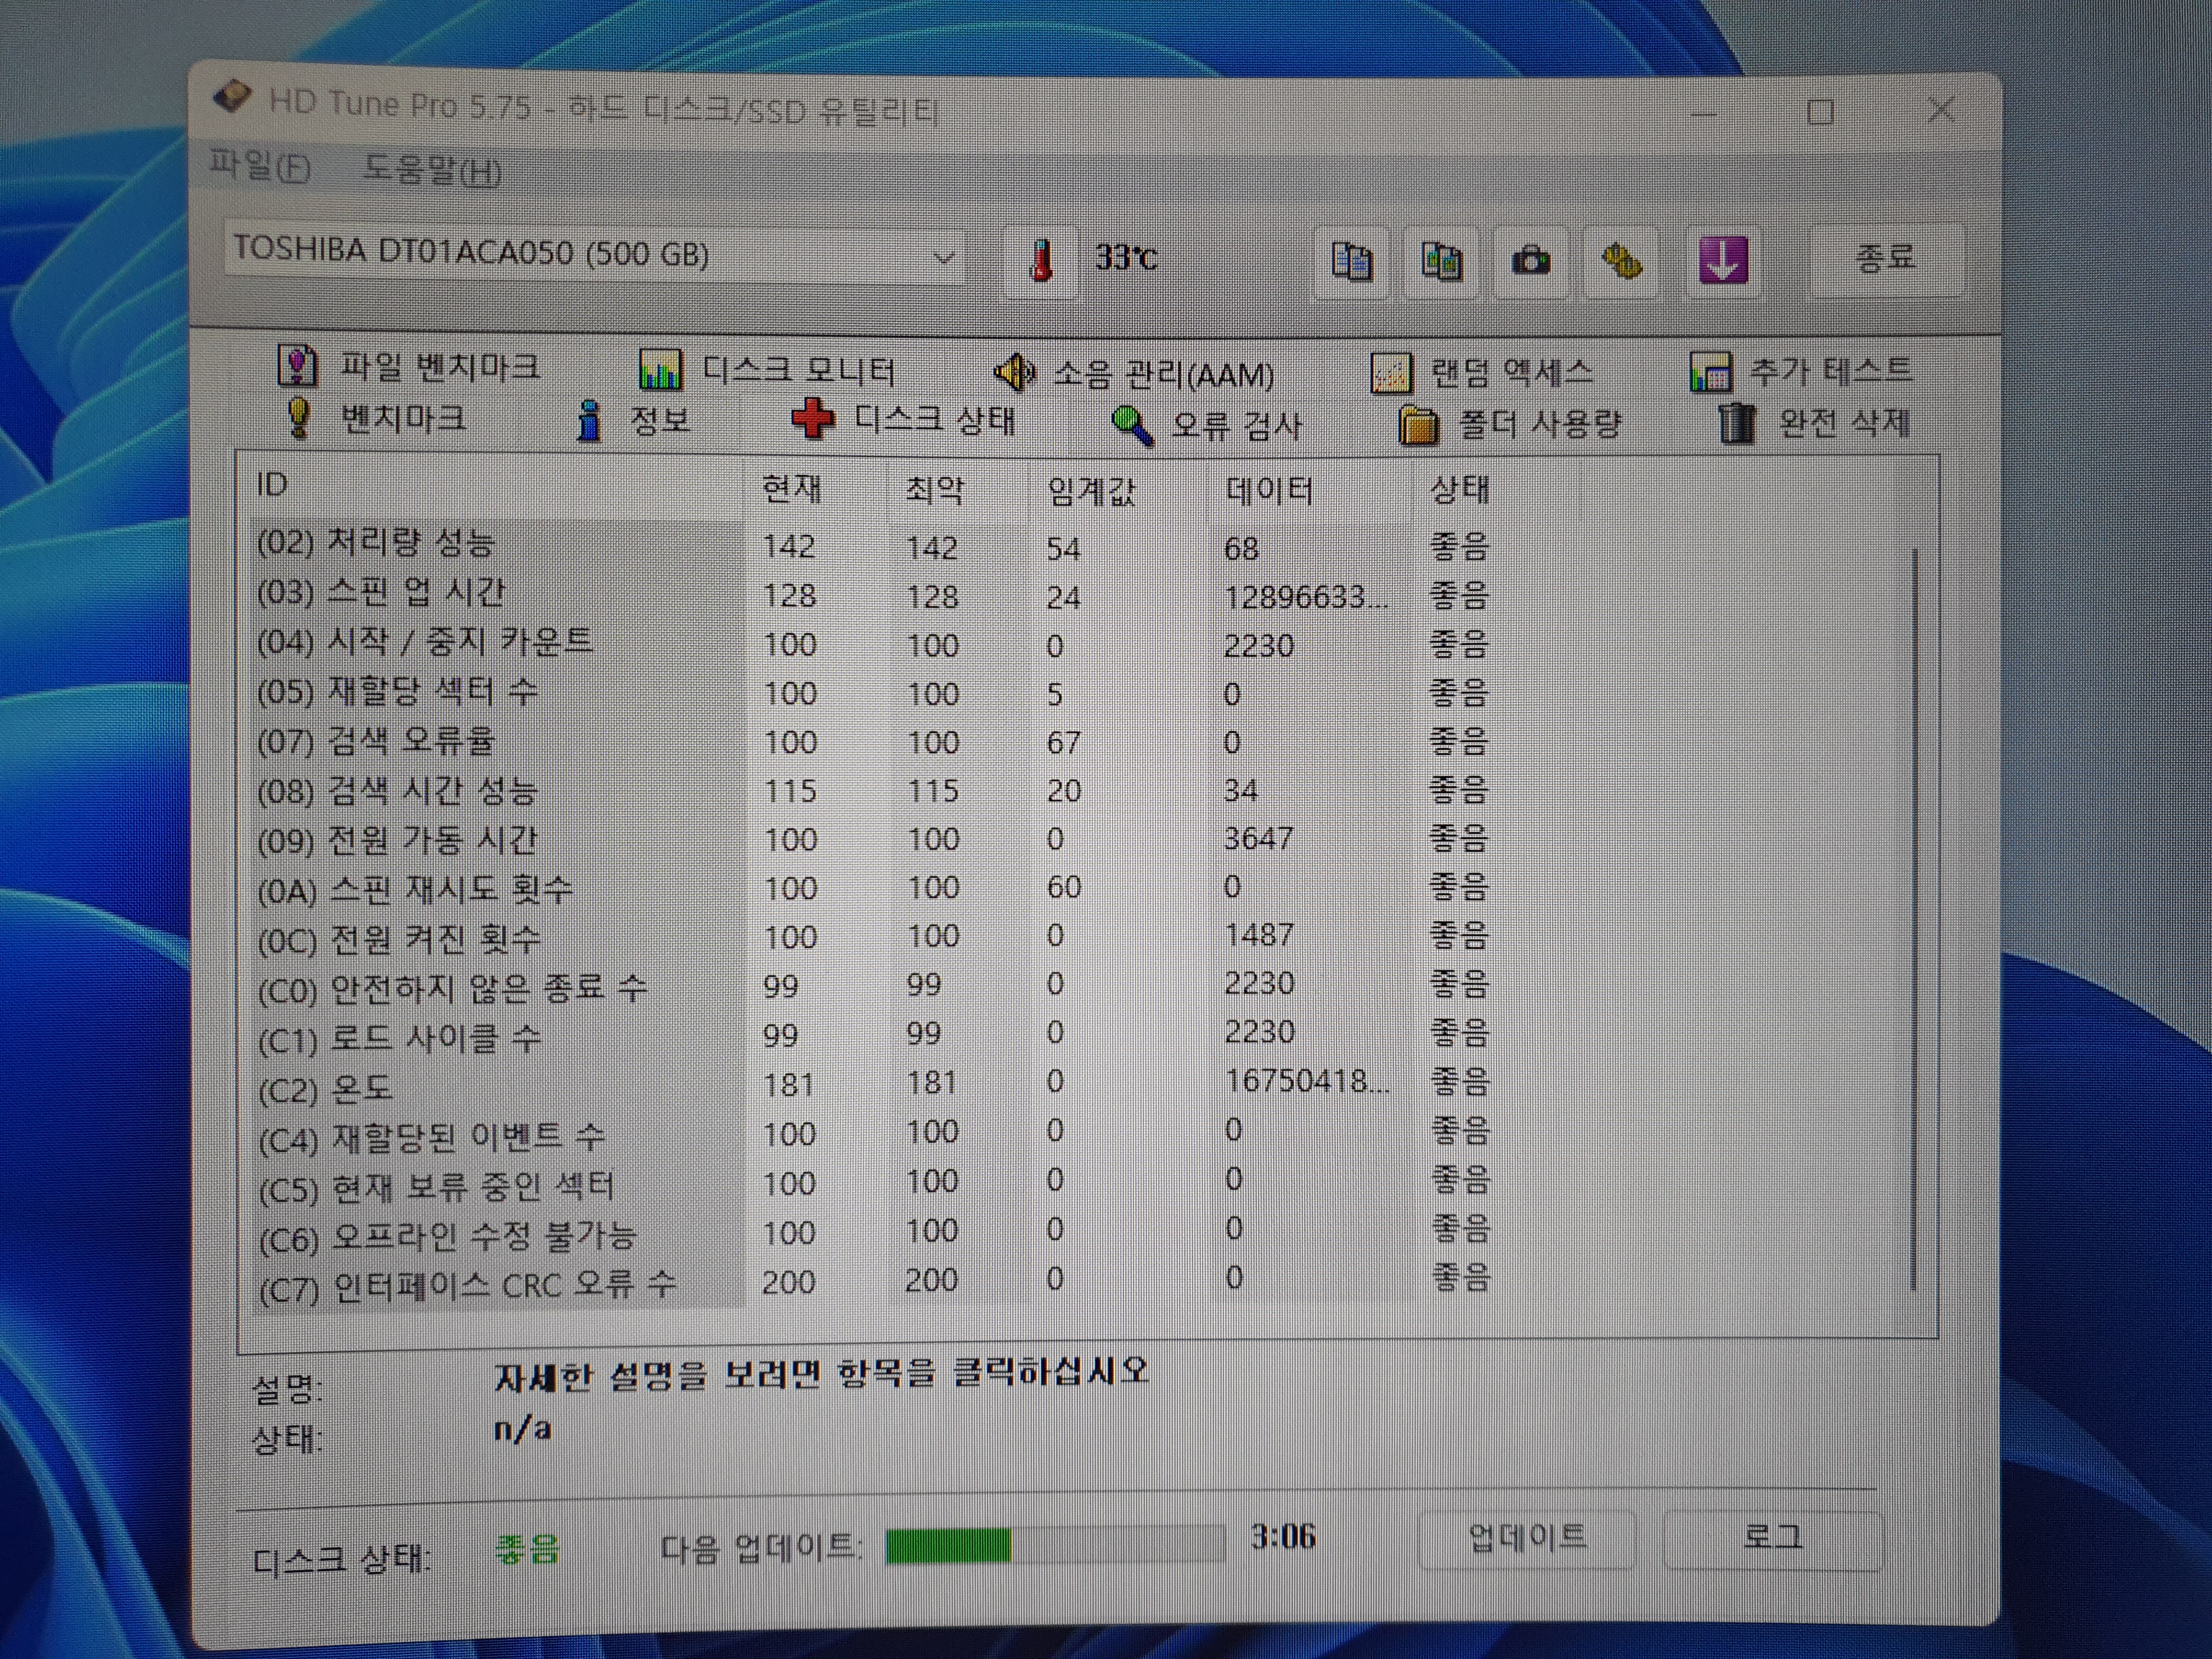2212x1659 pixels.
Task: Switch to the 완전 삭제 tab
Action: coord(1815,422)
